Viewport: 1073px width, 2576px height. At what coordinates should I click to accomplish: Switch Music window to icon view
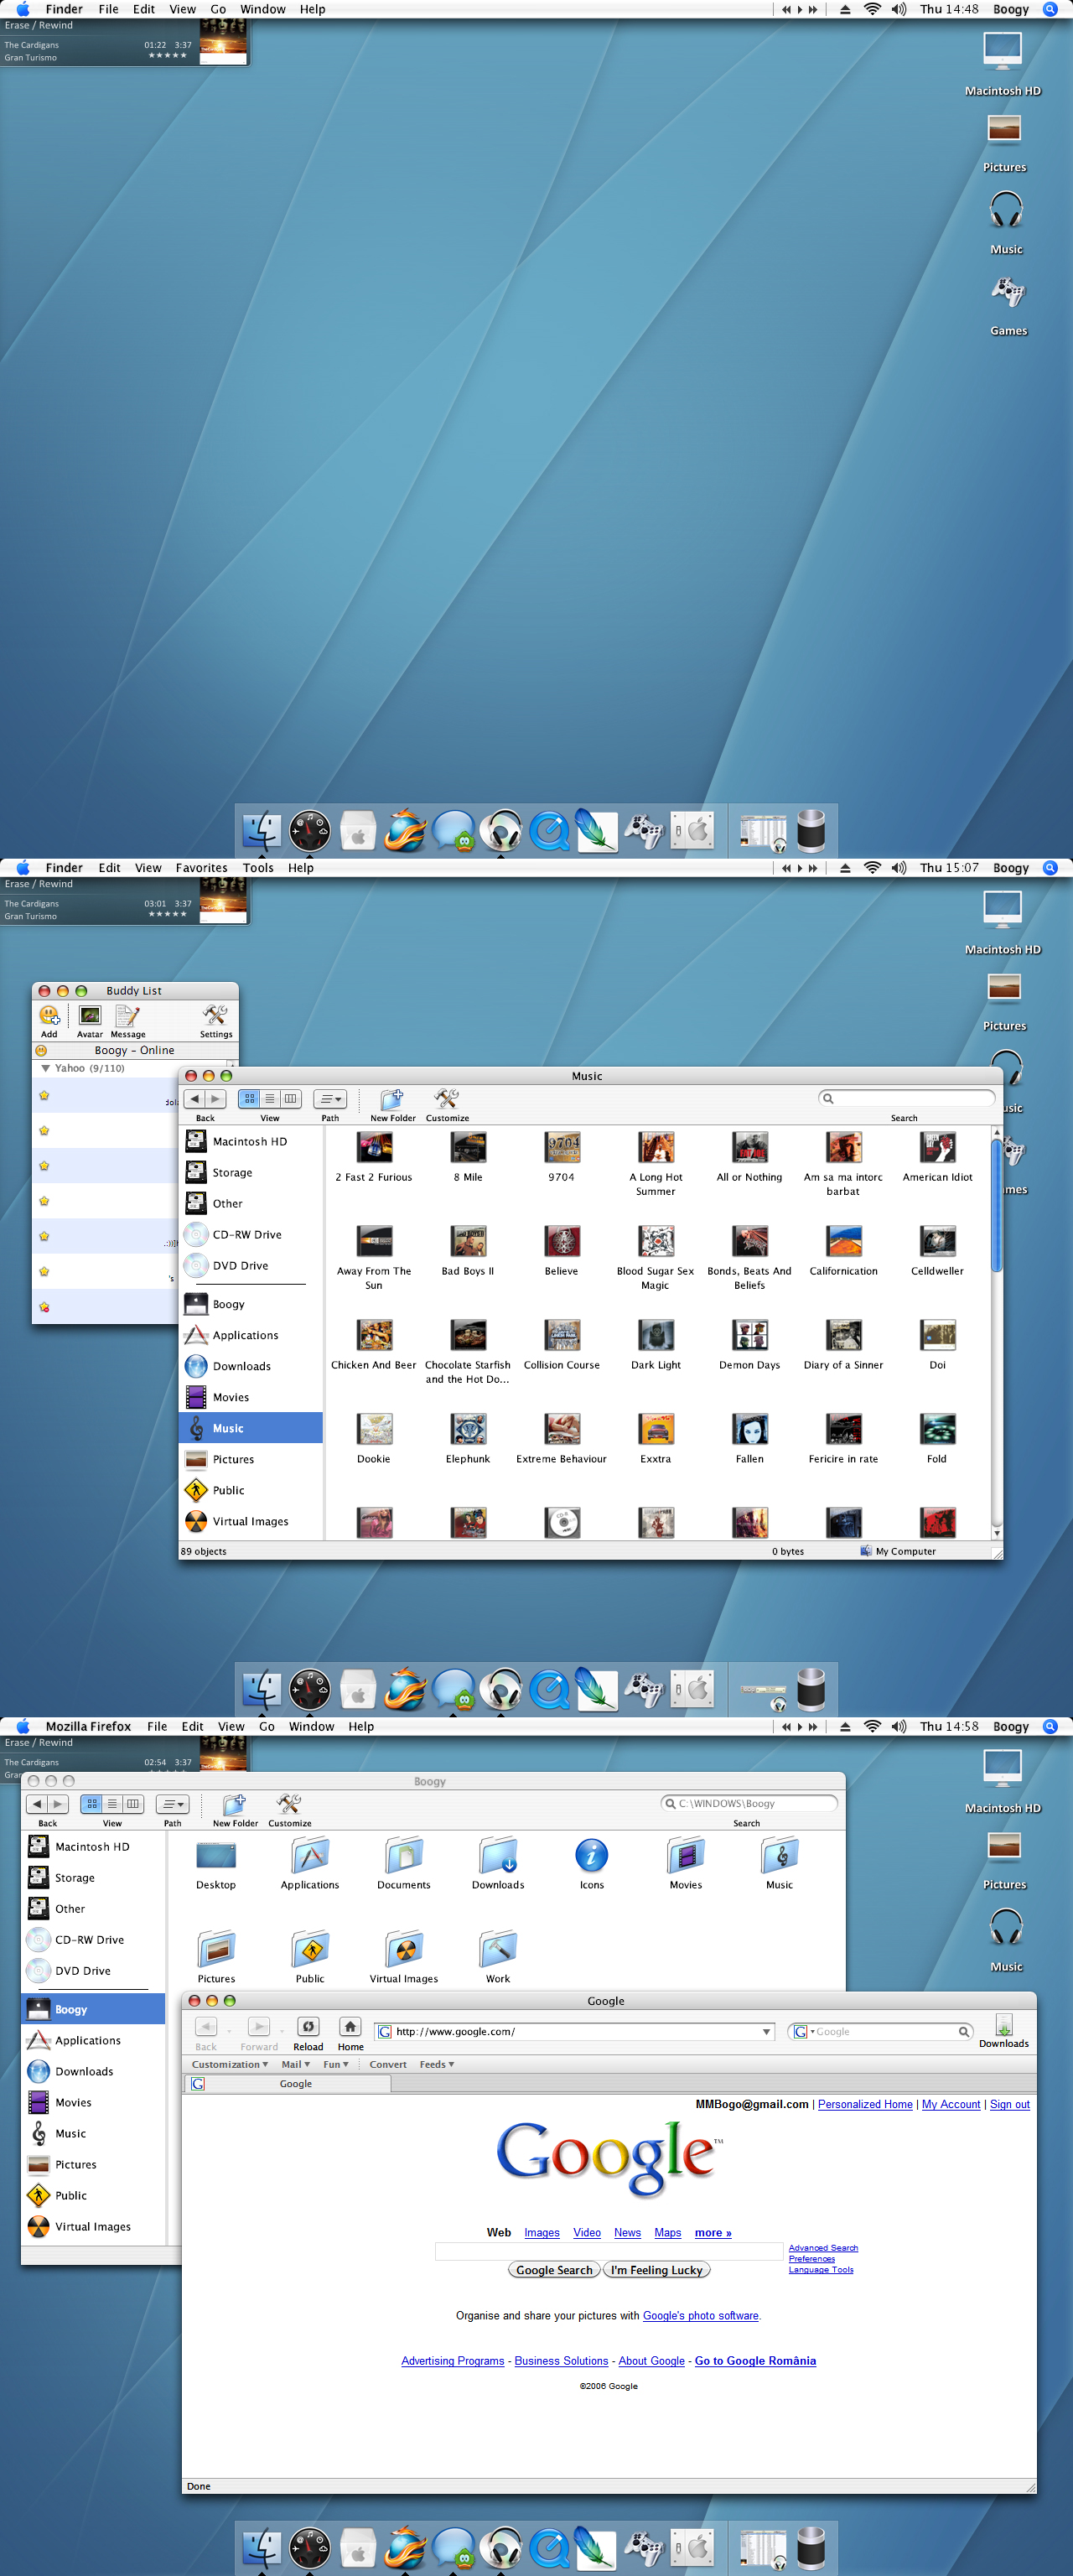click(x=249, y=1099)
